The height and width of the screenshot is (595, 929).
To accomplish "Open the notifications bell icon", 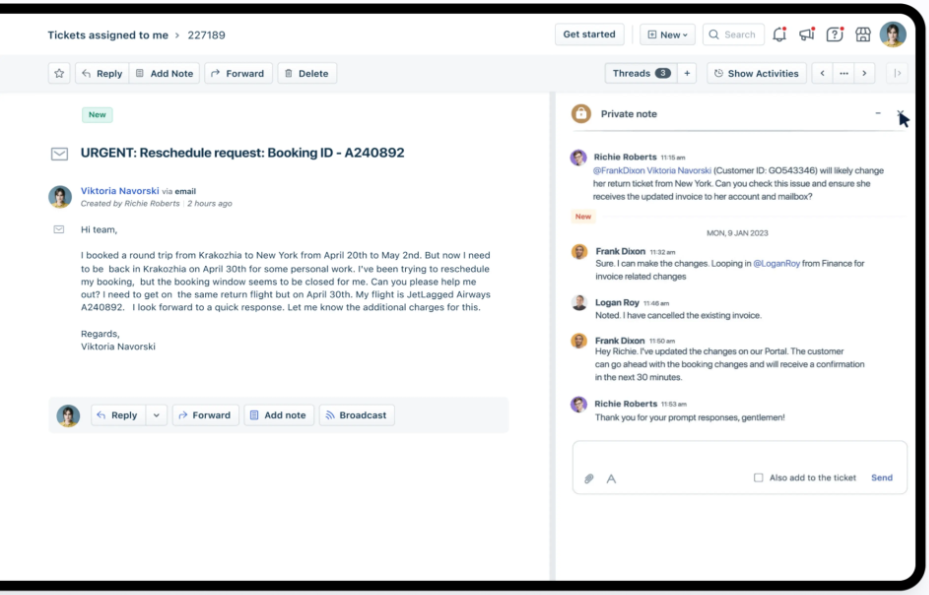I will pos(780,34).
